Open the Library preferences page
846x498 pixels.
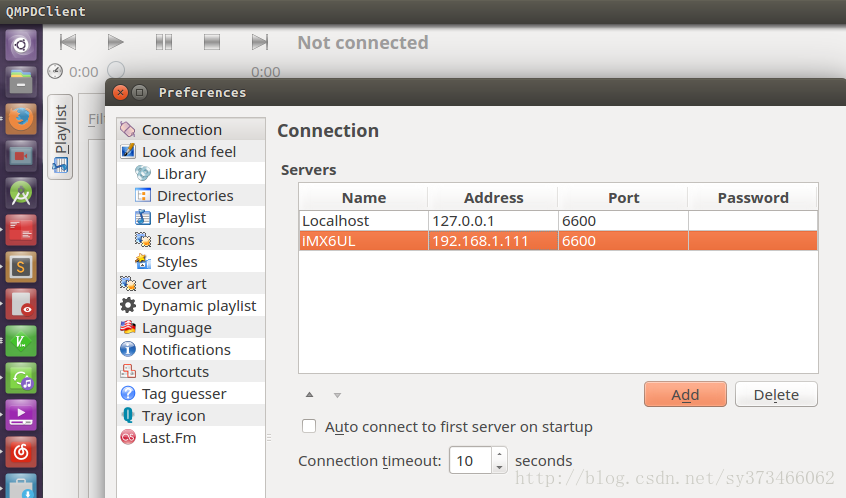click(x=191, y=174)
